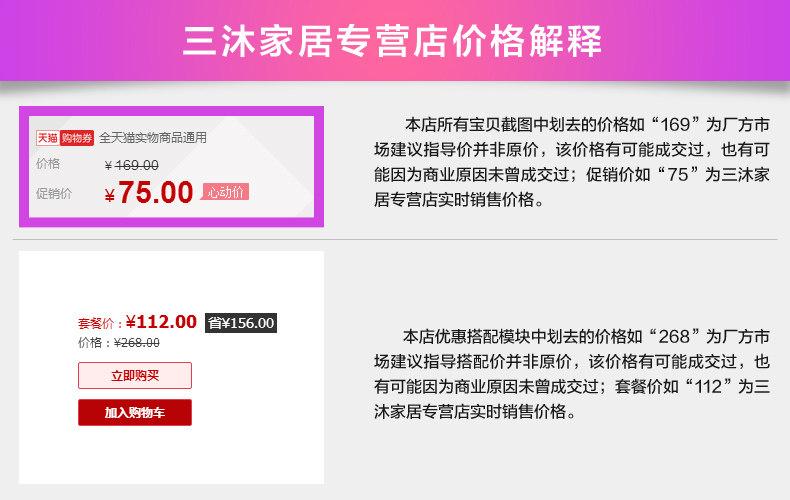Click the horizontal divider line between sections
This screenshot has width=790, height=500.
(394, 240)
